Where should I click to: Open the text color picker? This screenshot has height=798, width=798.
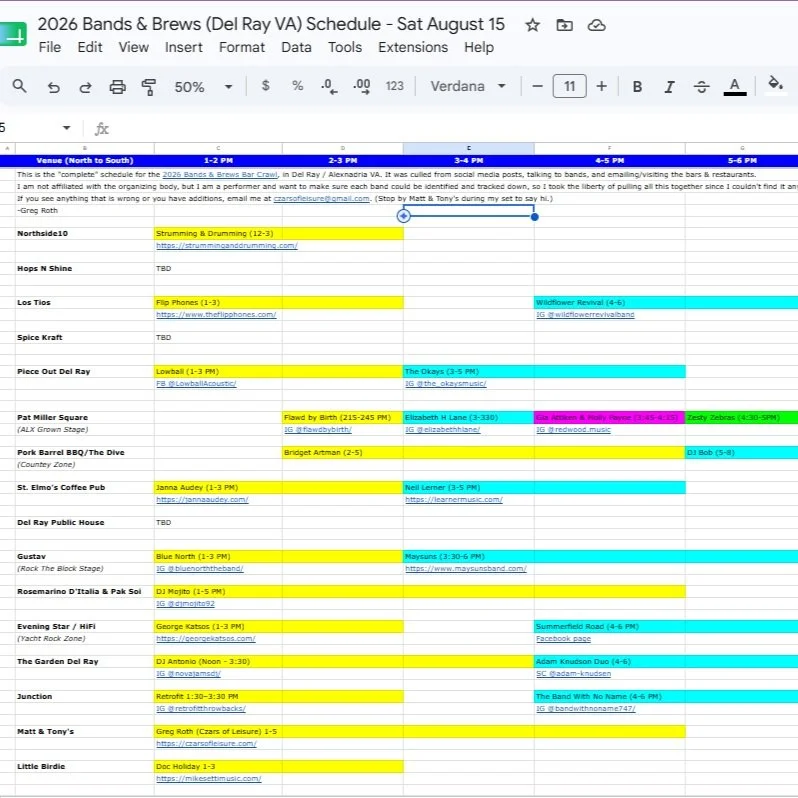tap(735, 87)
